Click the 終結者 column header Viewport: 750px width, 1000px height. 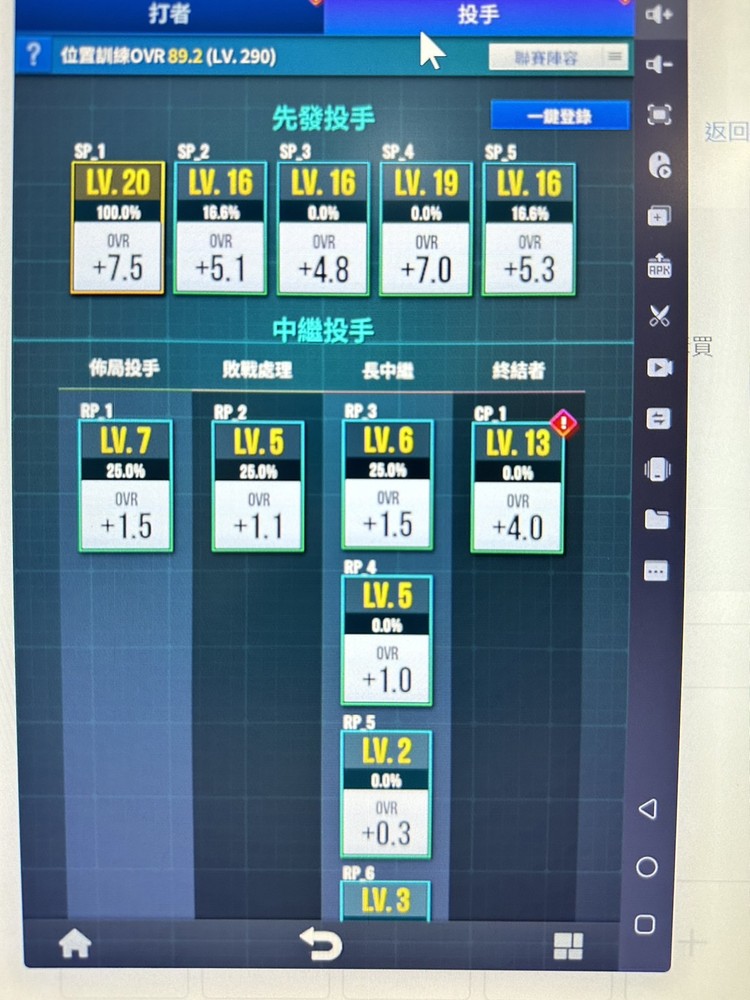coord(518,370)
